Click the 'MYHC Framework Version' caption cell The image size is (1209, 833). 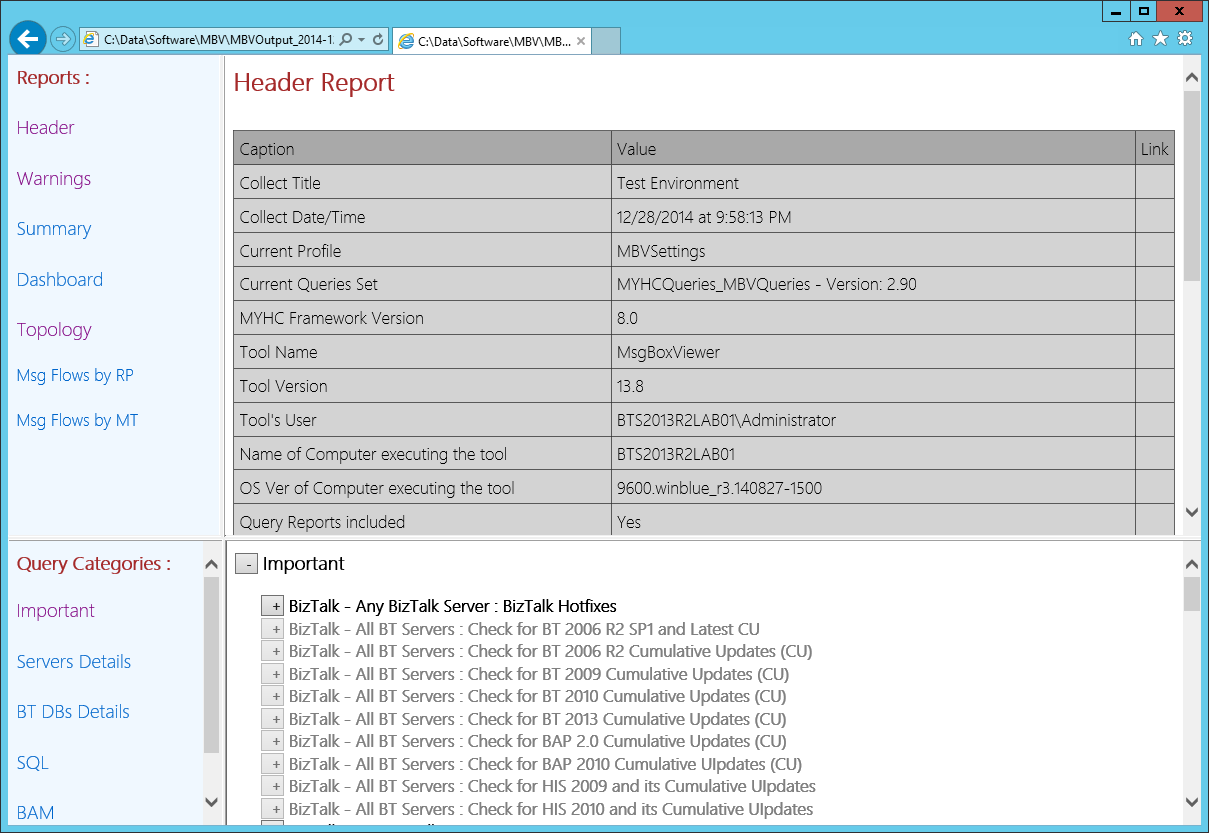[422, 318]
